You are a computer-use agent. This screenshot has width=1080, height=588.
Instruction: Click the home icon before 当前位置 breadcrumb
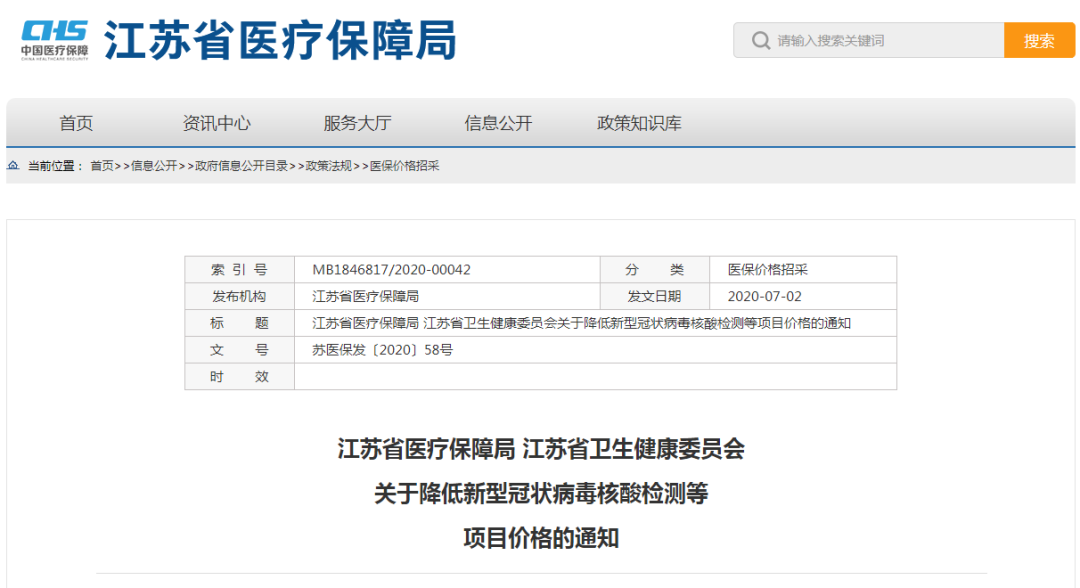11,163
